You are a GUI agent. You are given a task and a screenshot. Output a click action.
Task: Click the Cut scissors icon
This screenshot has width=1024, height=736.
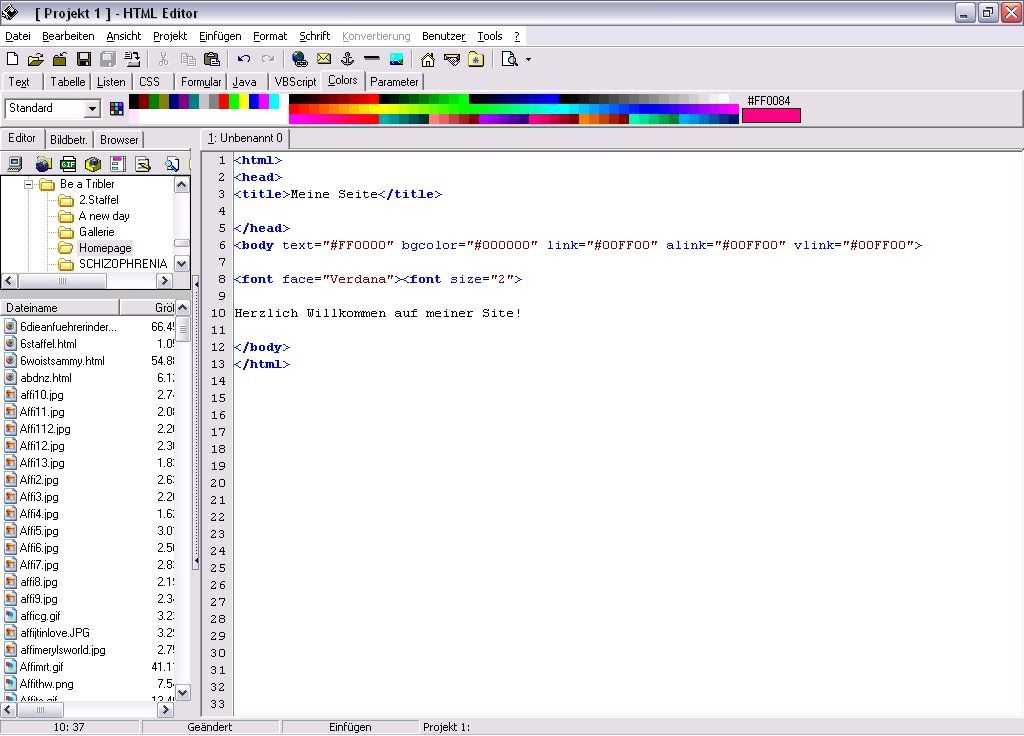164,59
